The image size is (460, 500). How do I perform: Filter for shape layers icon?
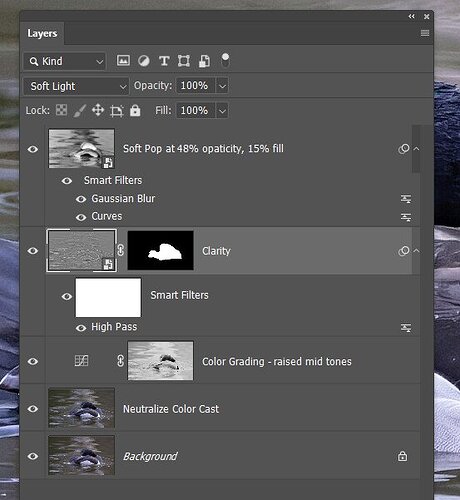click(184, 61)
